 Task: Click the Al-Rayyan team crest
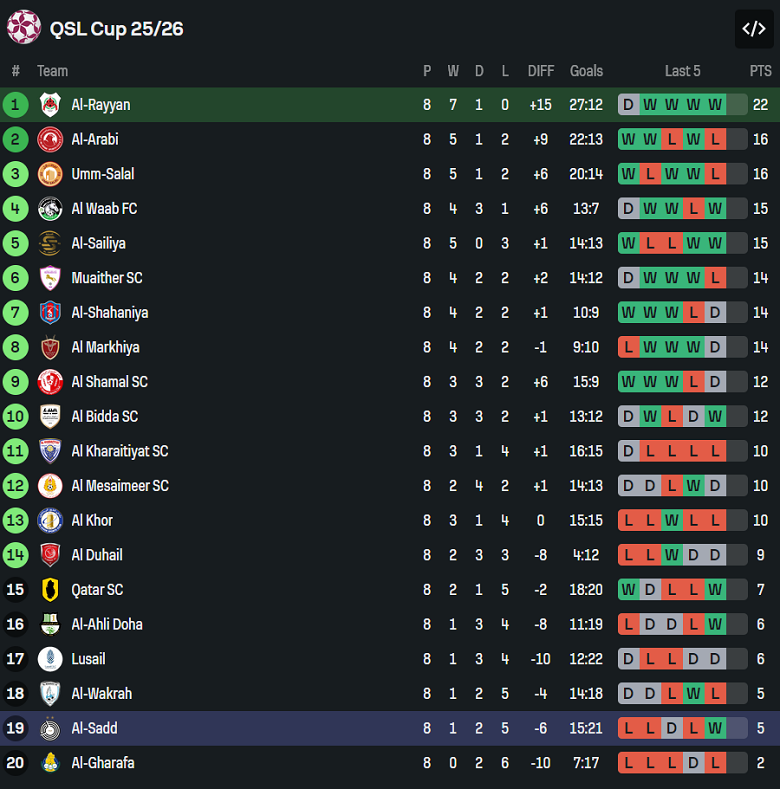tap(50, 105)
